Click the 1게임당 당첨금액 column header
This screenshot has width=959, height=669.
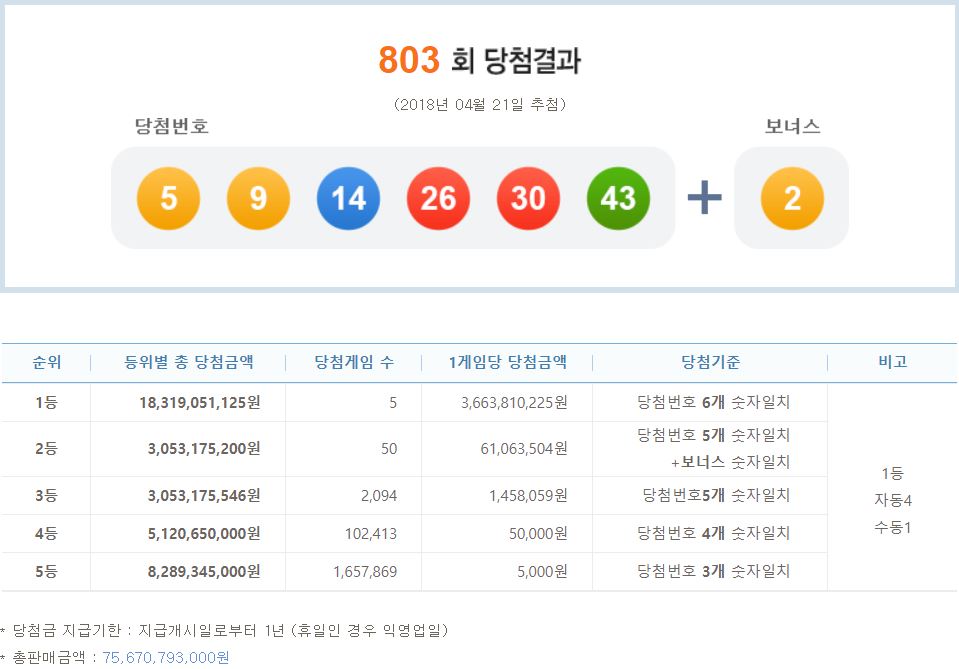click(507, 362)
